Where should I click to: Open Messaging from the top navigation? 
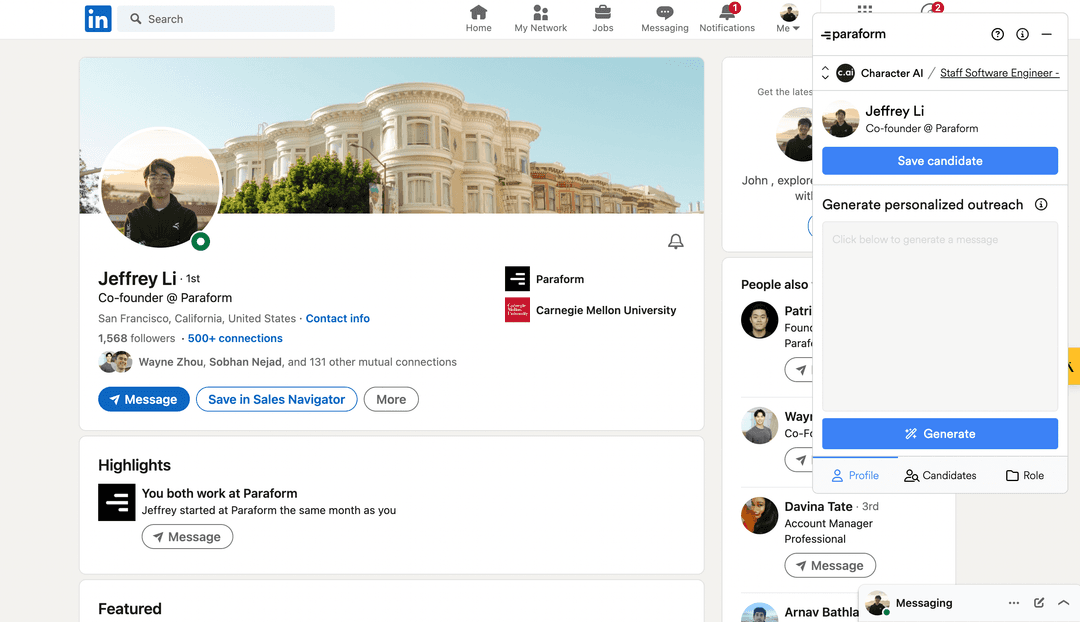tap(664, 18)
